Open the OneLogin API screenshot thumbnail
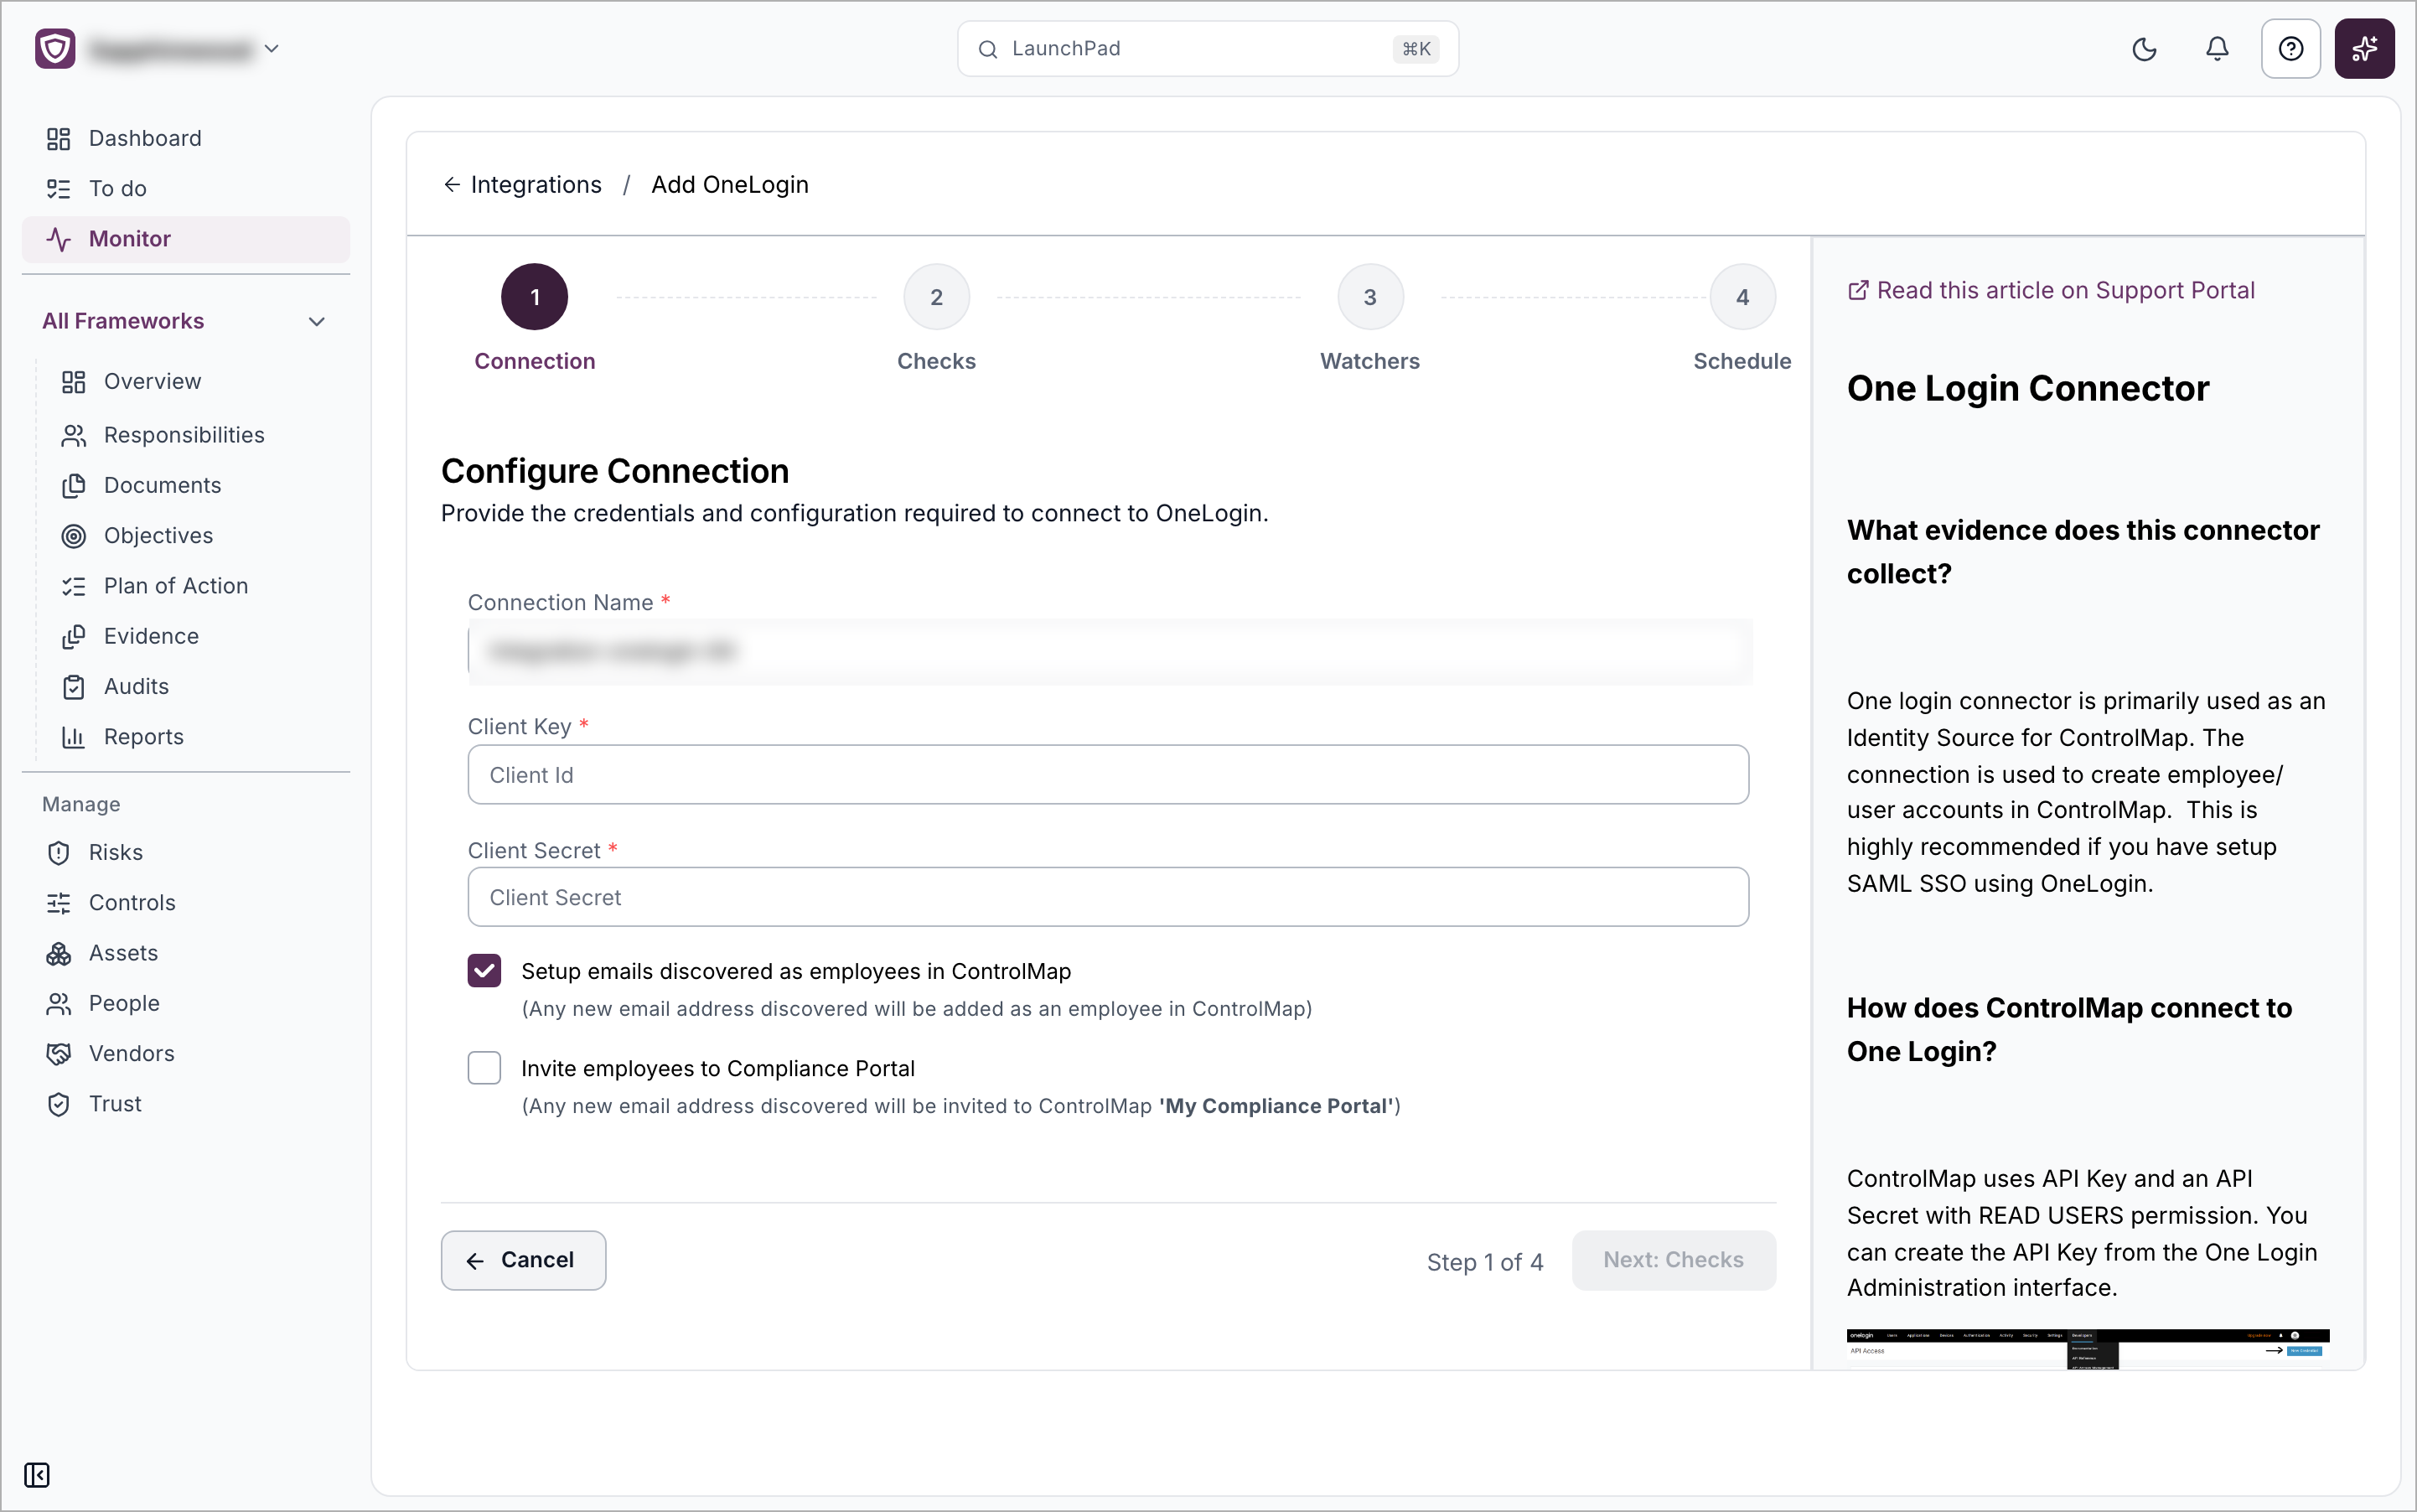Image resolution: width=2417 pixels, height=1512 pixels. click(2087, 1349)
